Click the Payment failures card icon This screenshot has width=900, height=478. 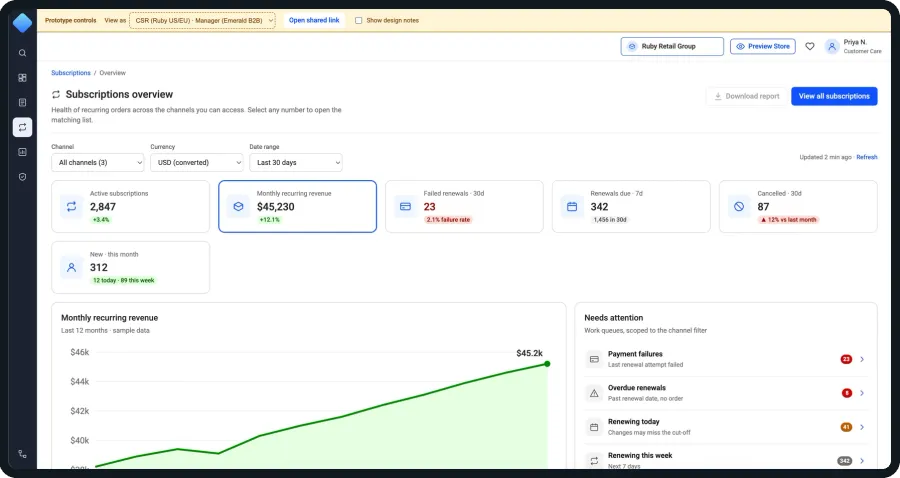594,359
